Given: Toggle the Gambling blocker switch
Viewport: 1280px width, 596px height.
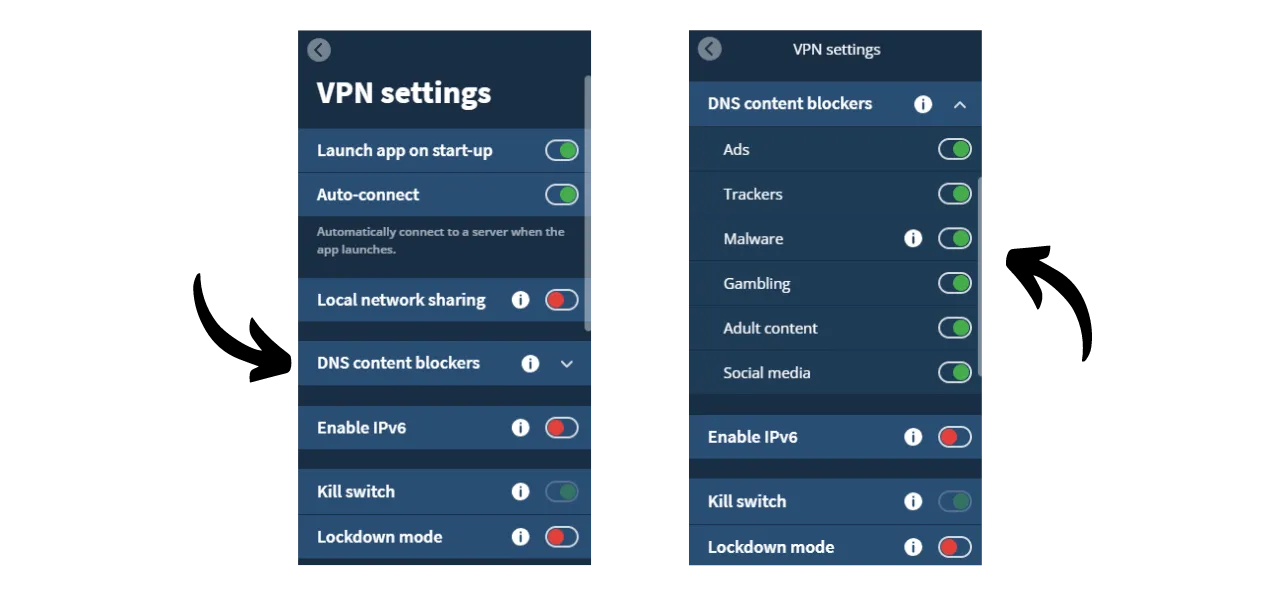Looking at the screenshot, I should (954, 284).
